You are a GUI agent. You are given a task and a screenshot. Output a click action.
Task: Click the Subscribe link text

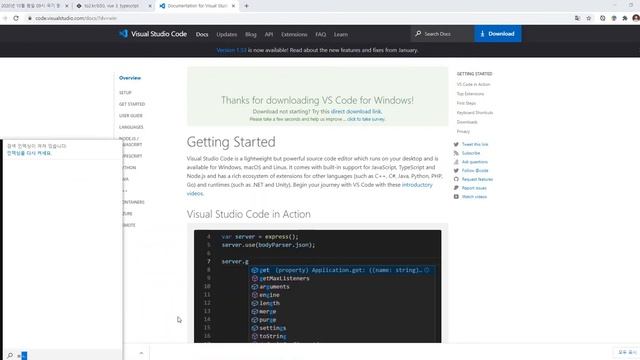tap(471, 153)
